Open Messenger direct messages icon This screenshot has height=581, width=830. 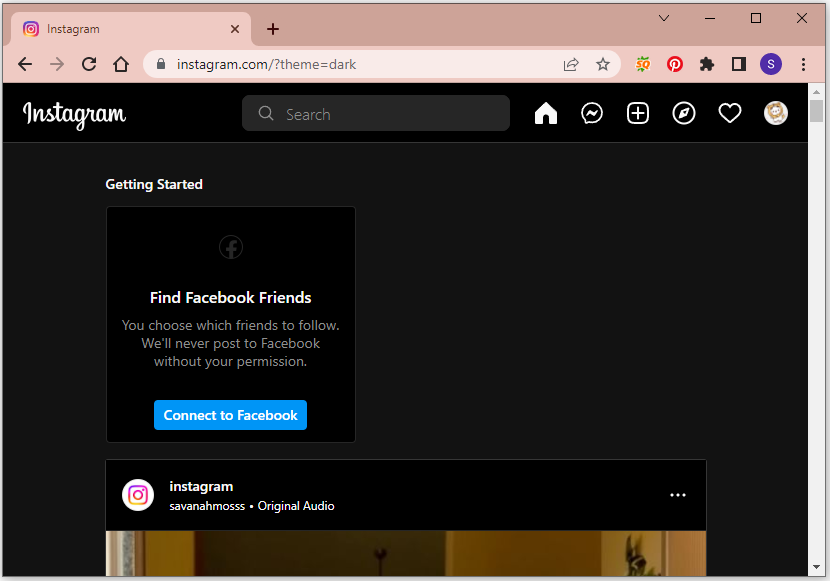tap(592, 113)
